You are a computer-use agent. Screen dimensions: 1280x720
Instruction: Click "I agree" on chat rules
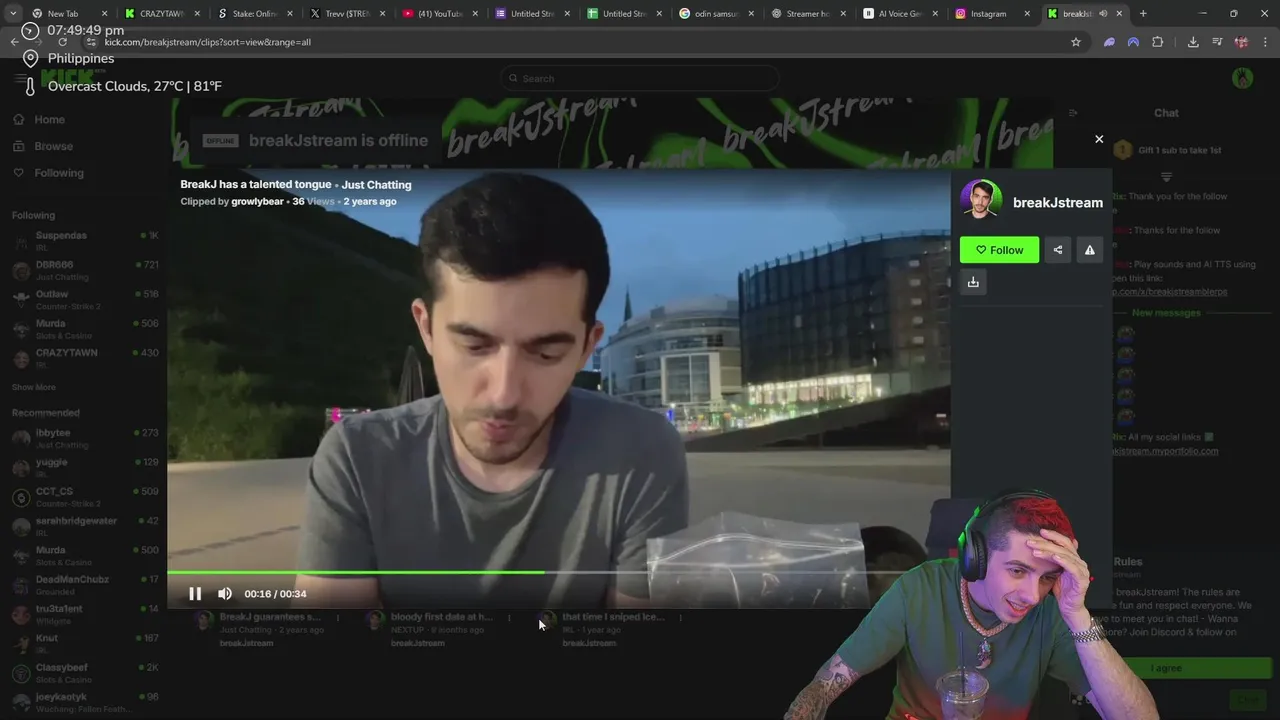tap(1166, 668)
